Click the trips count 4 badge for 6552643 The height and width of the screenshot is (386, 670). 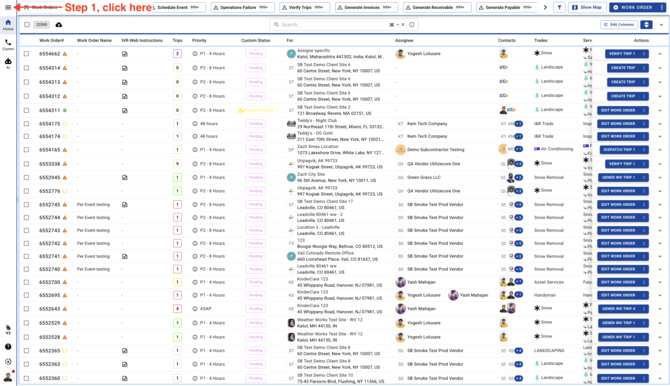[177, 309]
